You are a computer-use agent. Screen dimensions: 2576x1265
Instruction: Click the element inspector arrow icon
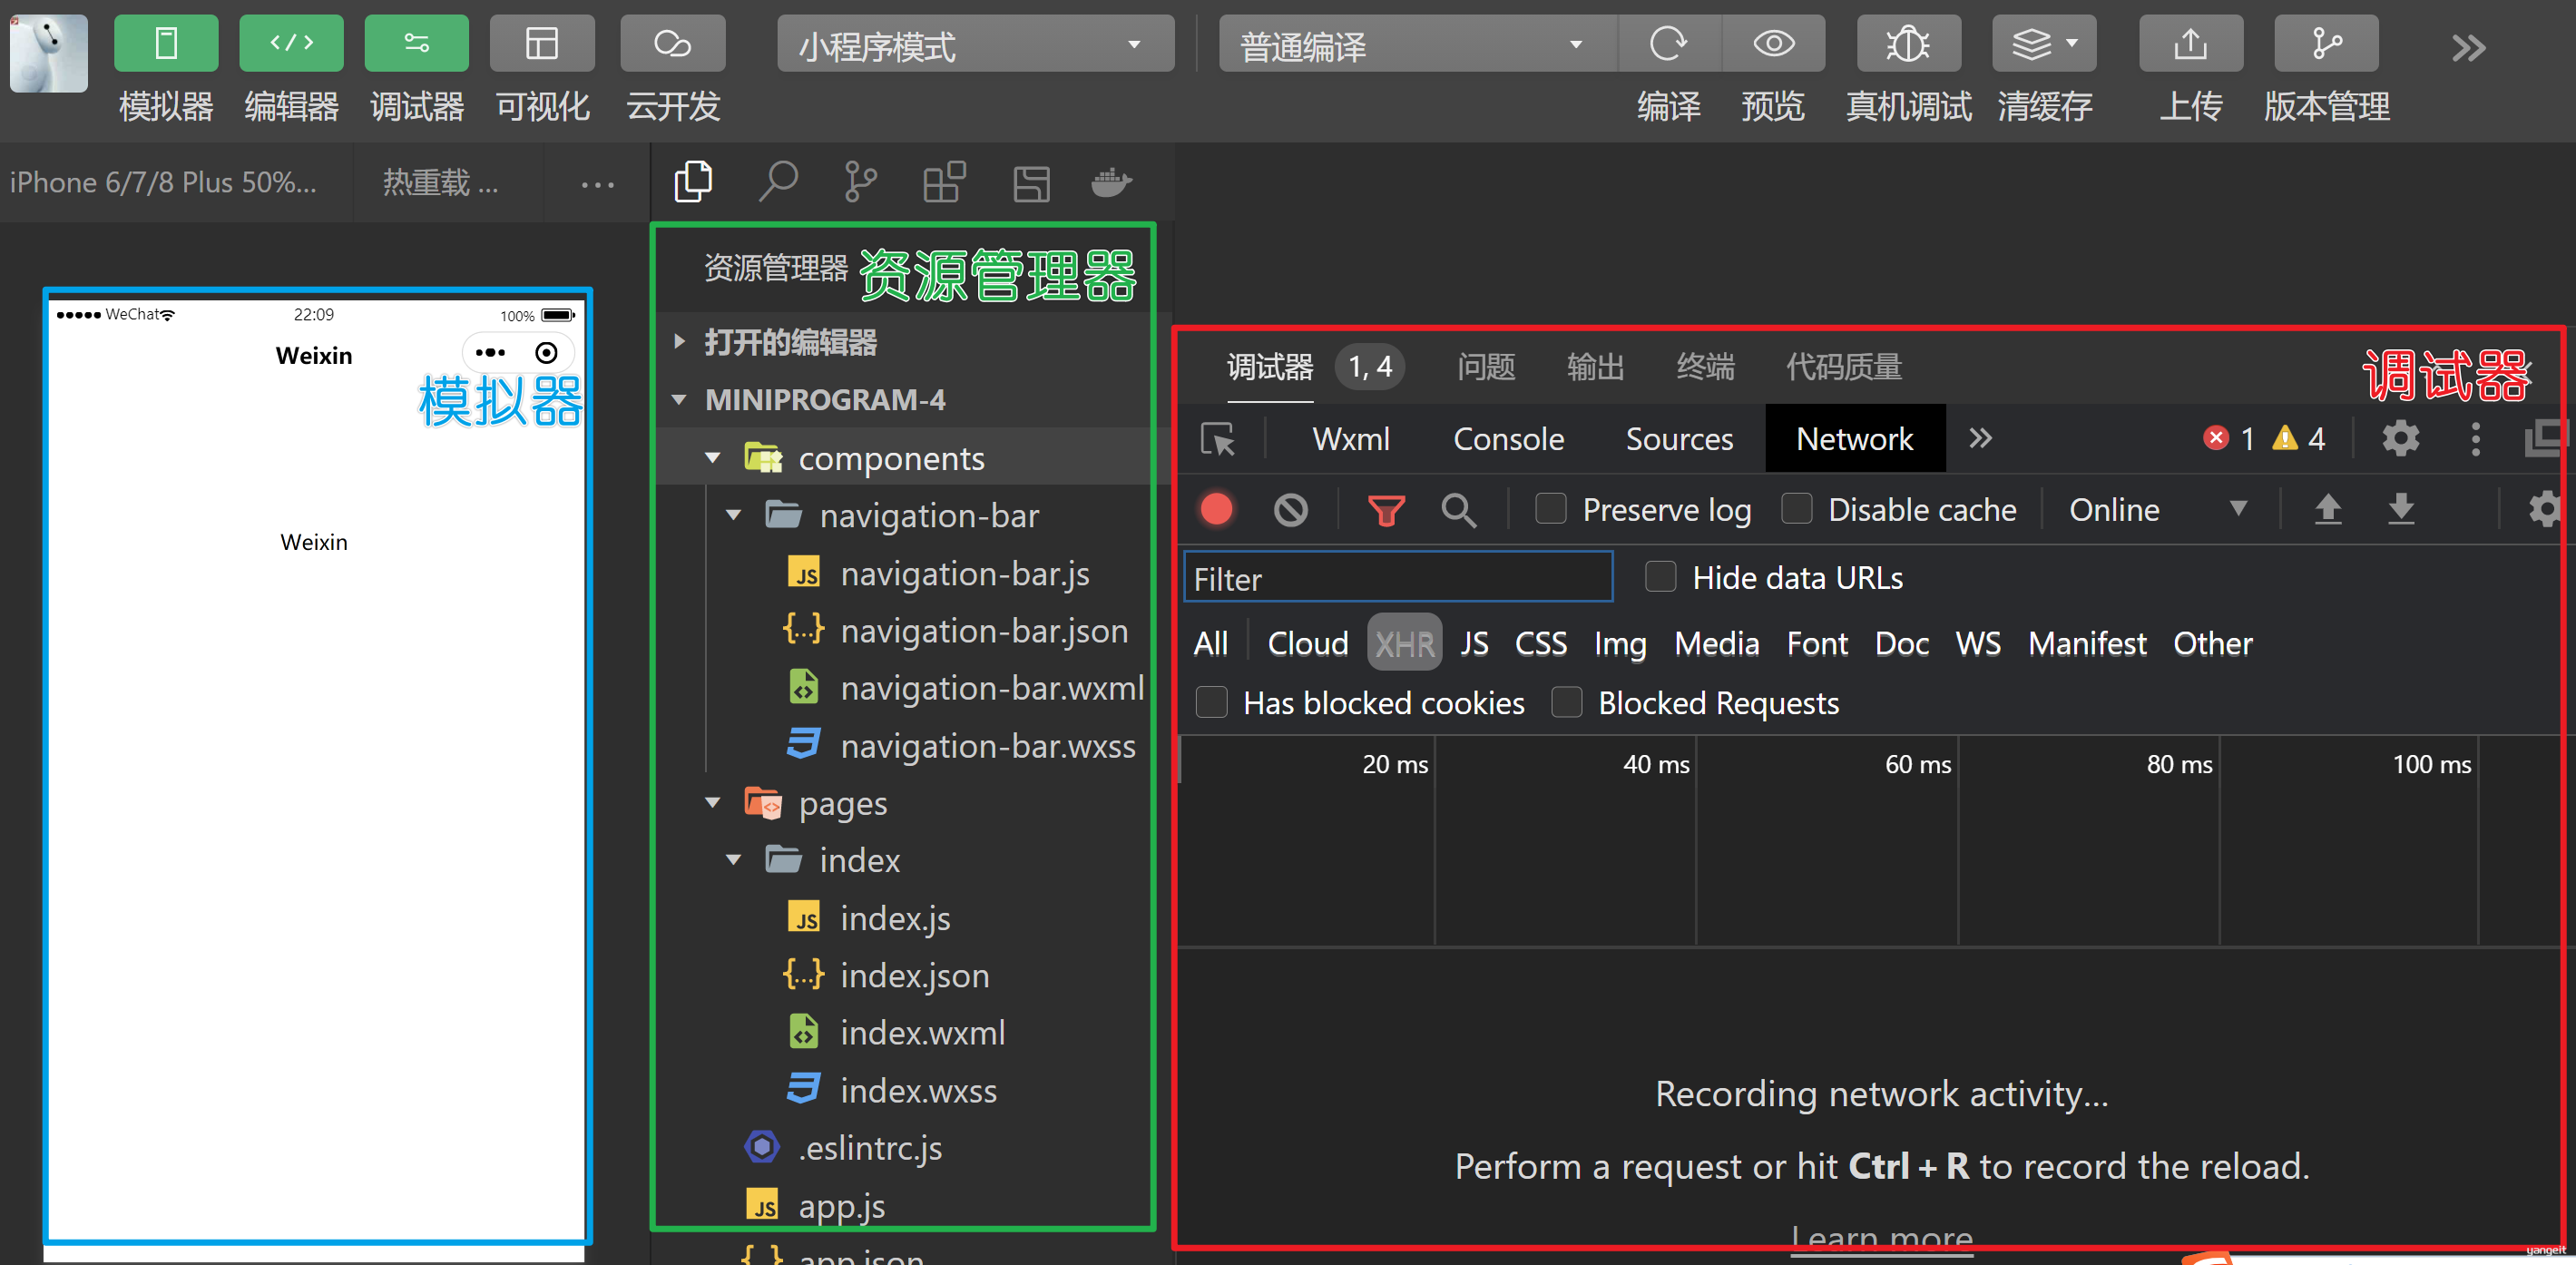click(1218, 439)
